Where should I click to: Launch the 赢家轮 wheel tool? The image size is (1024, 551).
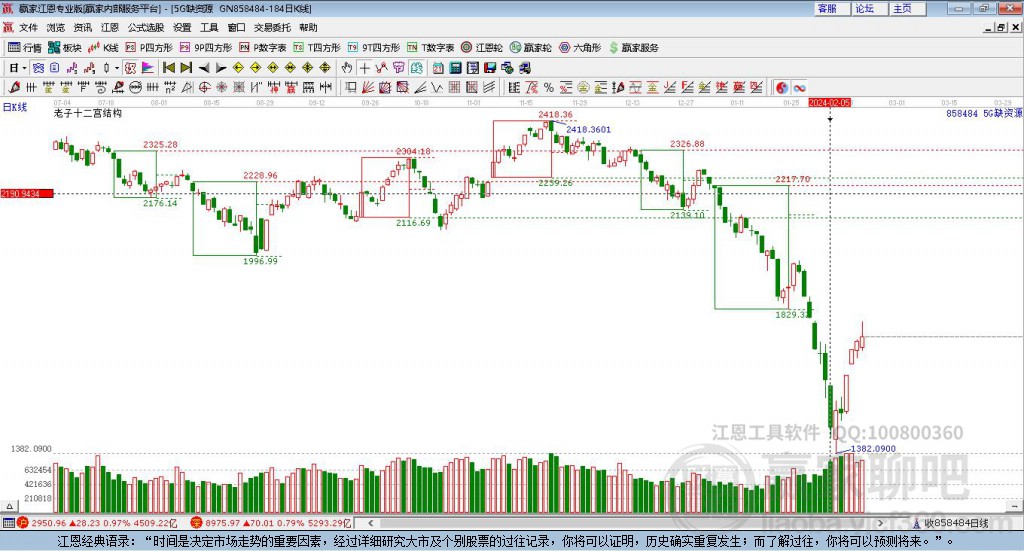(x=530, y=48)
